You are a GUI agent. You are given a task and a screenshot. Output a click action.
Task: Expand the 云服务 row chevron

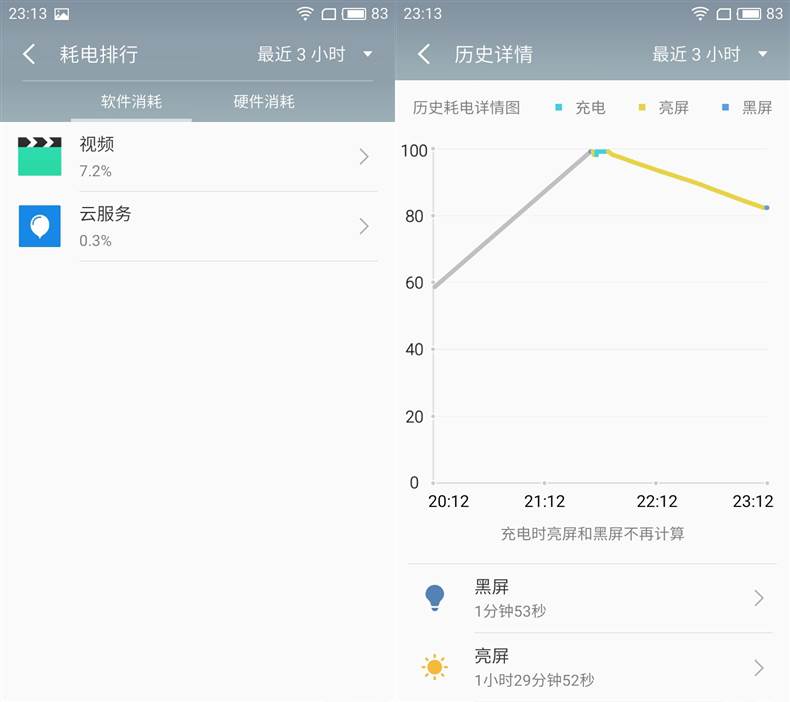coord(364,226)
